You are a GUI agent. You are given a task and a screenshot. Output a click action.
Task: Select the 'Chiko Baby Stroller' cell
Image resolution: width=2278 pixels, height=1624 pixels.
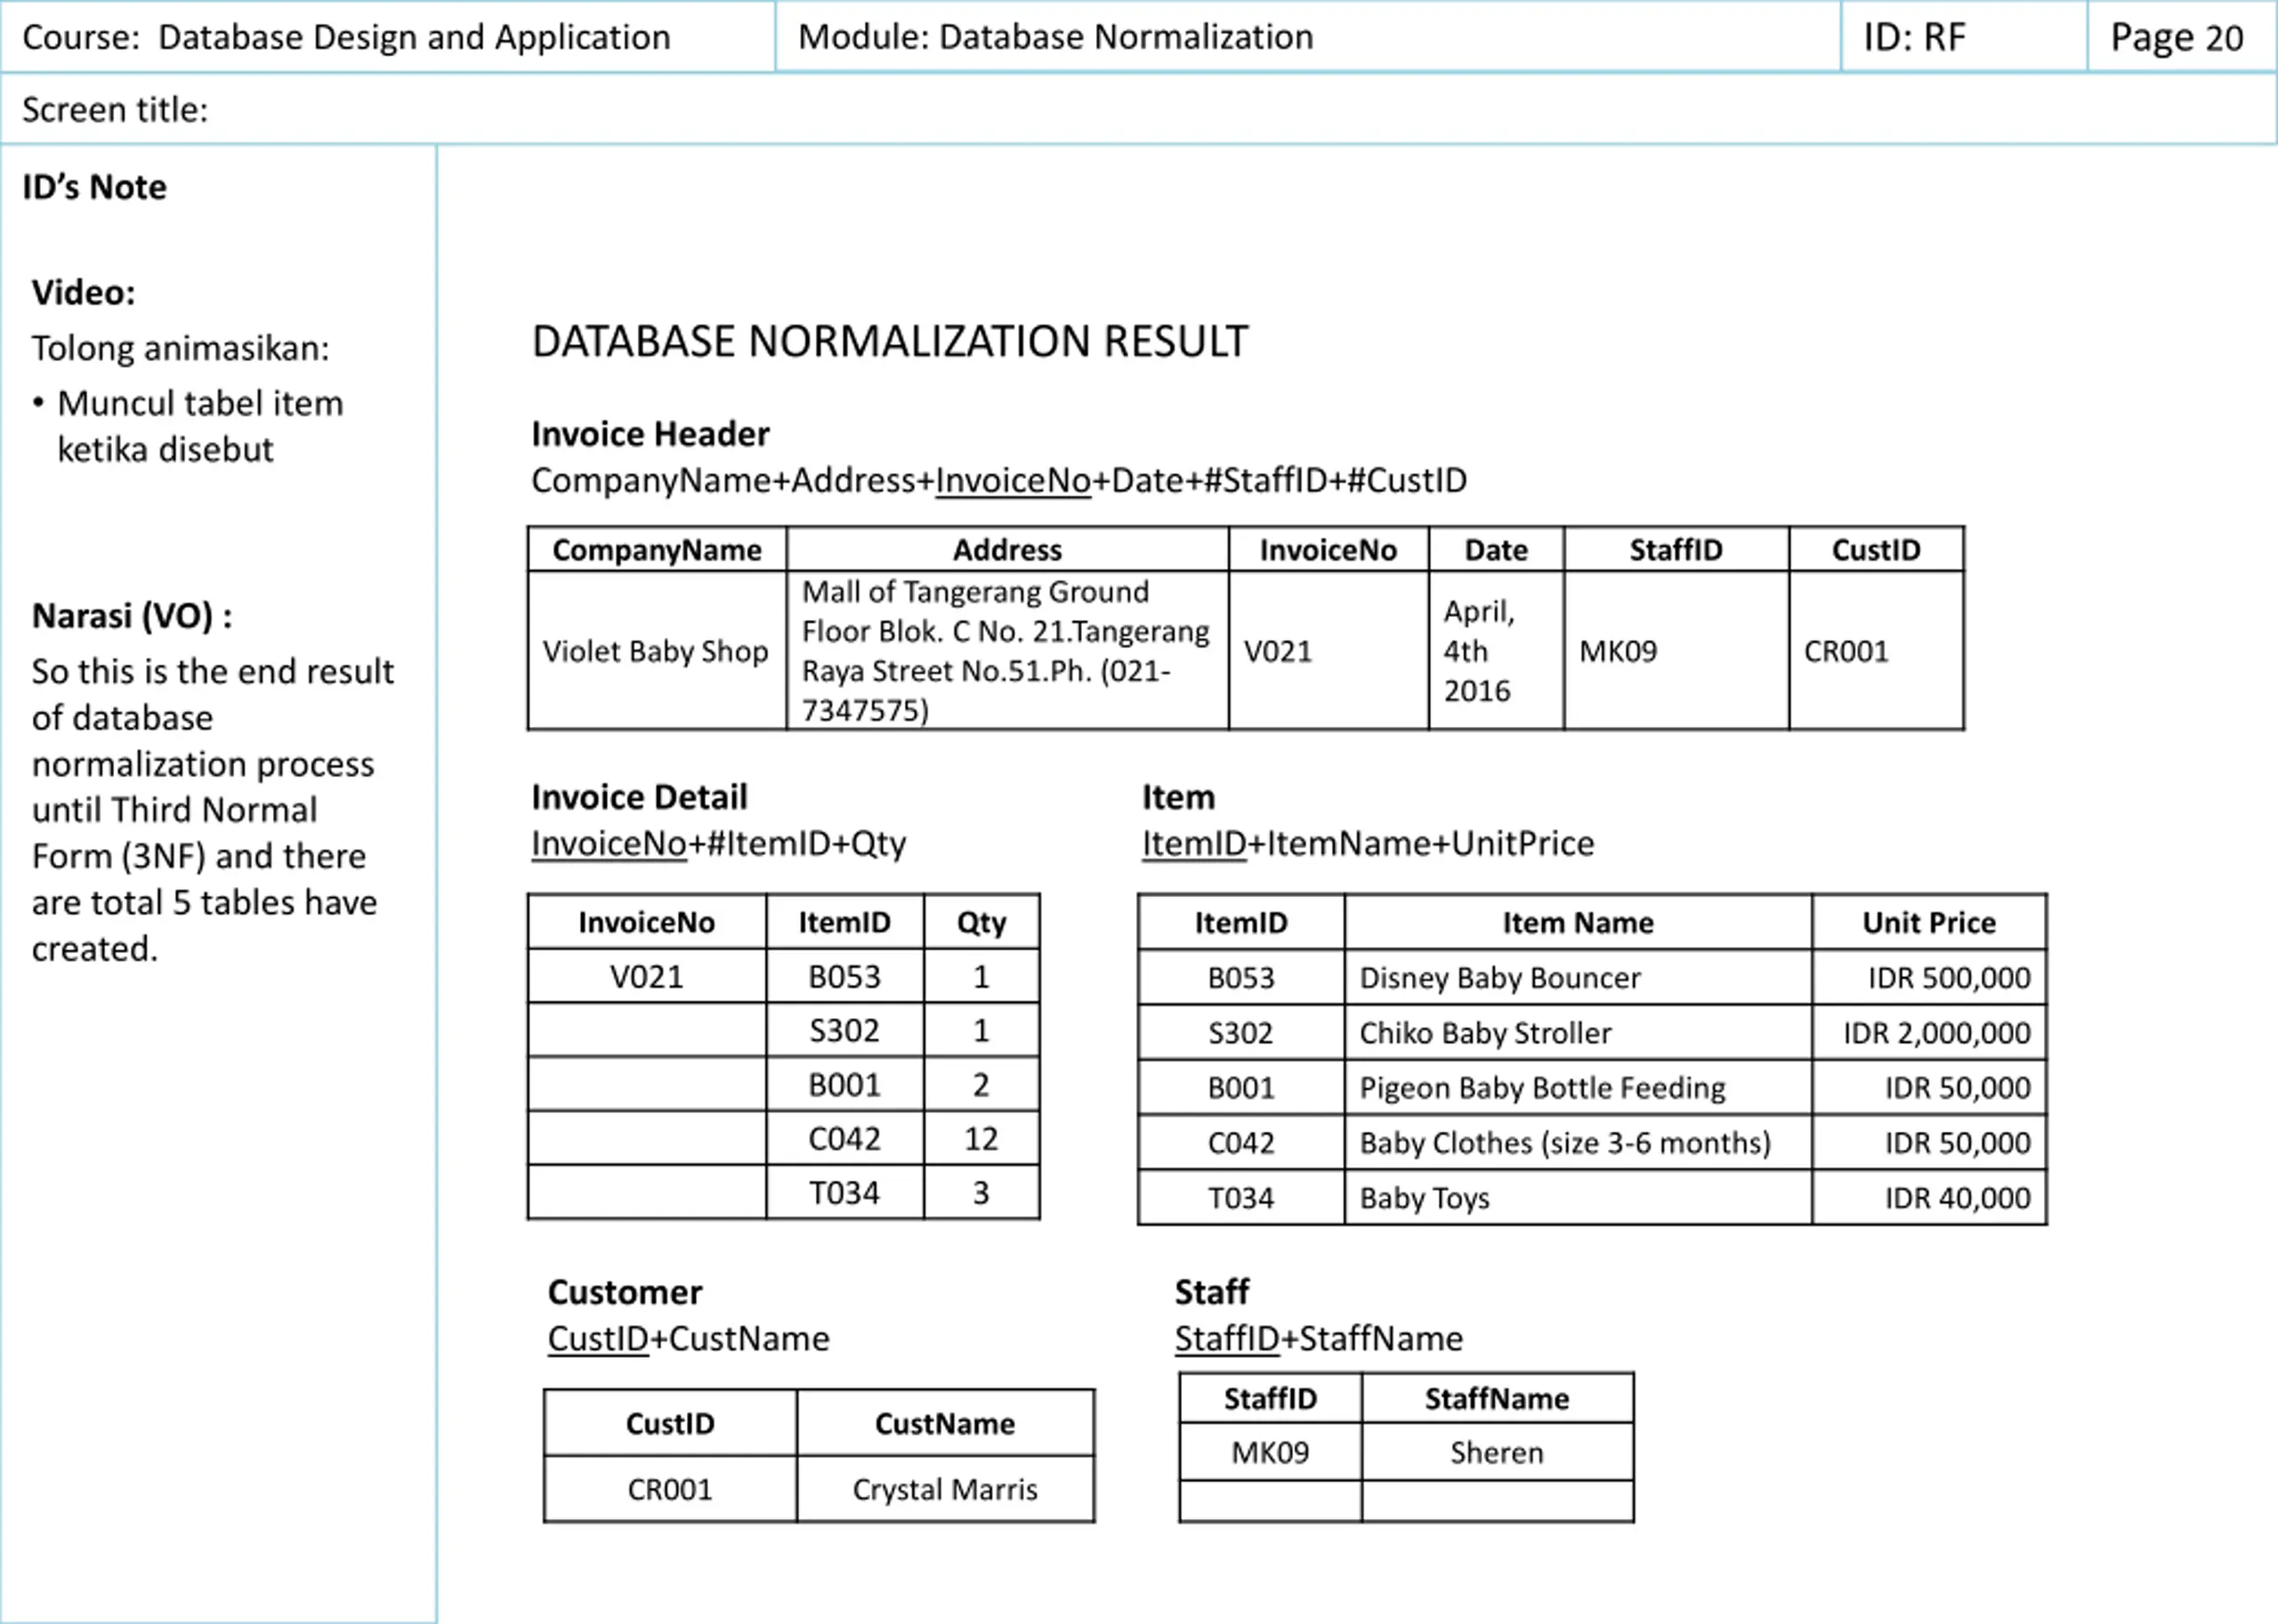click(1578, 1032)
